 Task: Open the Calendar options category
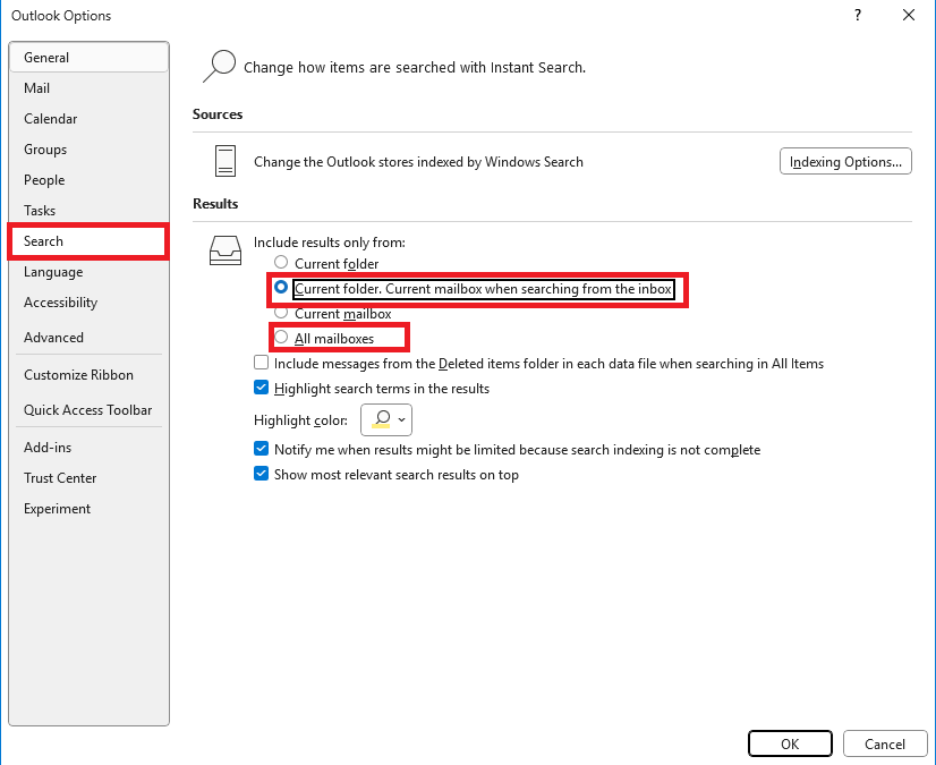pyautogui.click(x=89, y=119)
